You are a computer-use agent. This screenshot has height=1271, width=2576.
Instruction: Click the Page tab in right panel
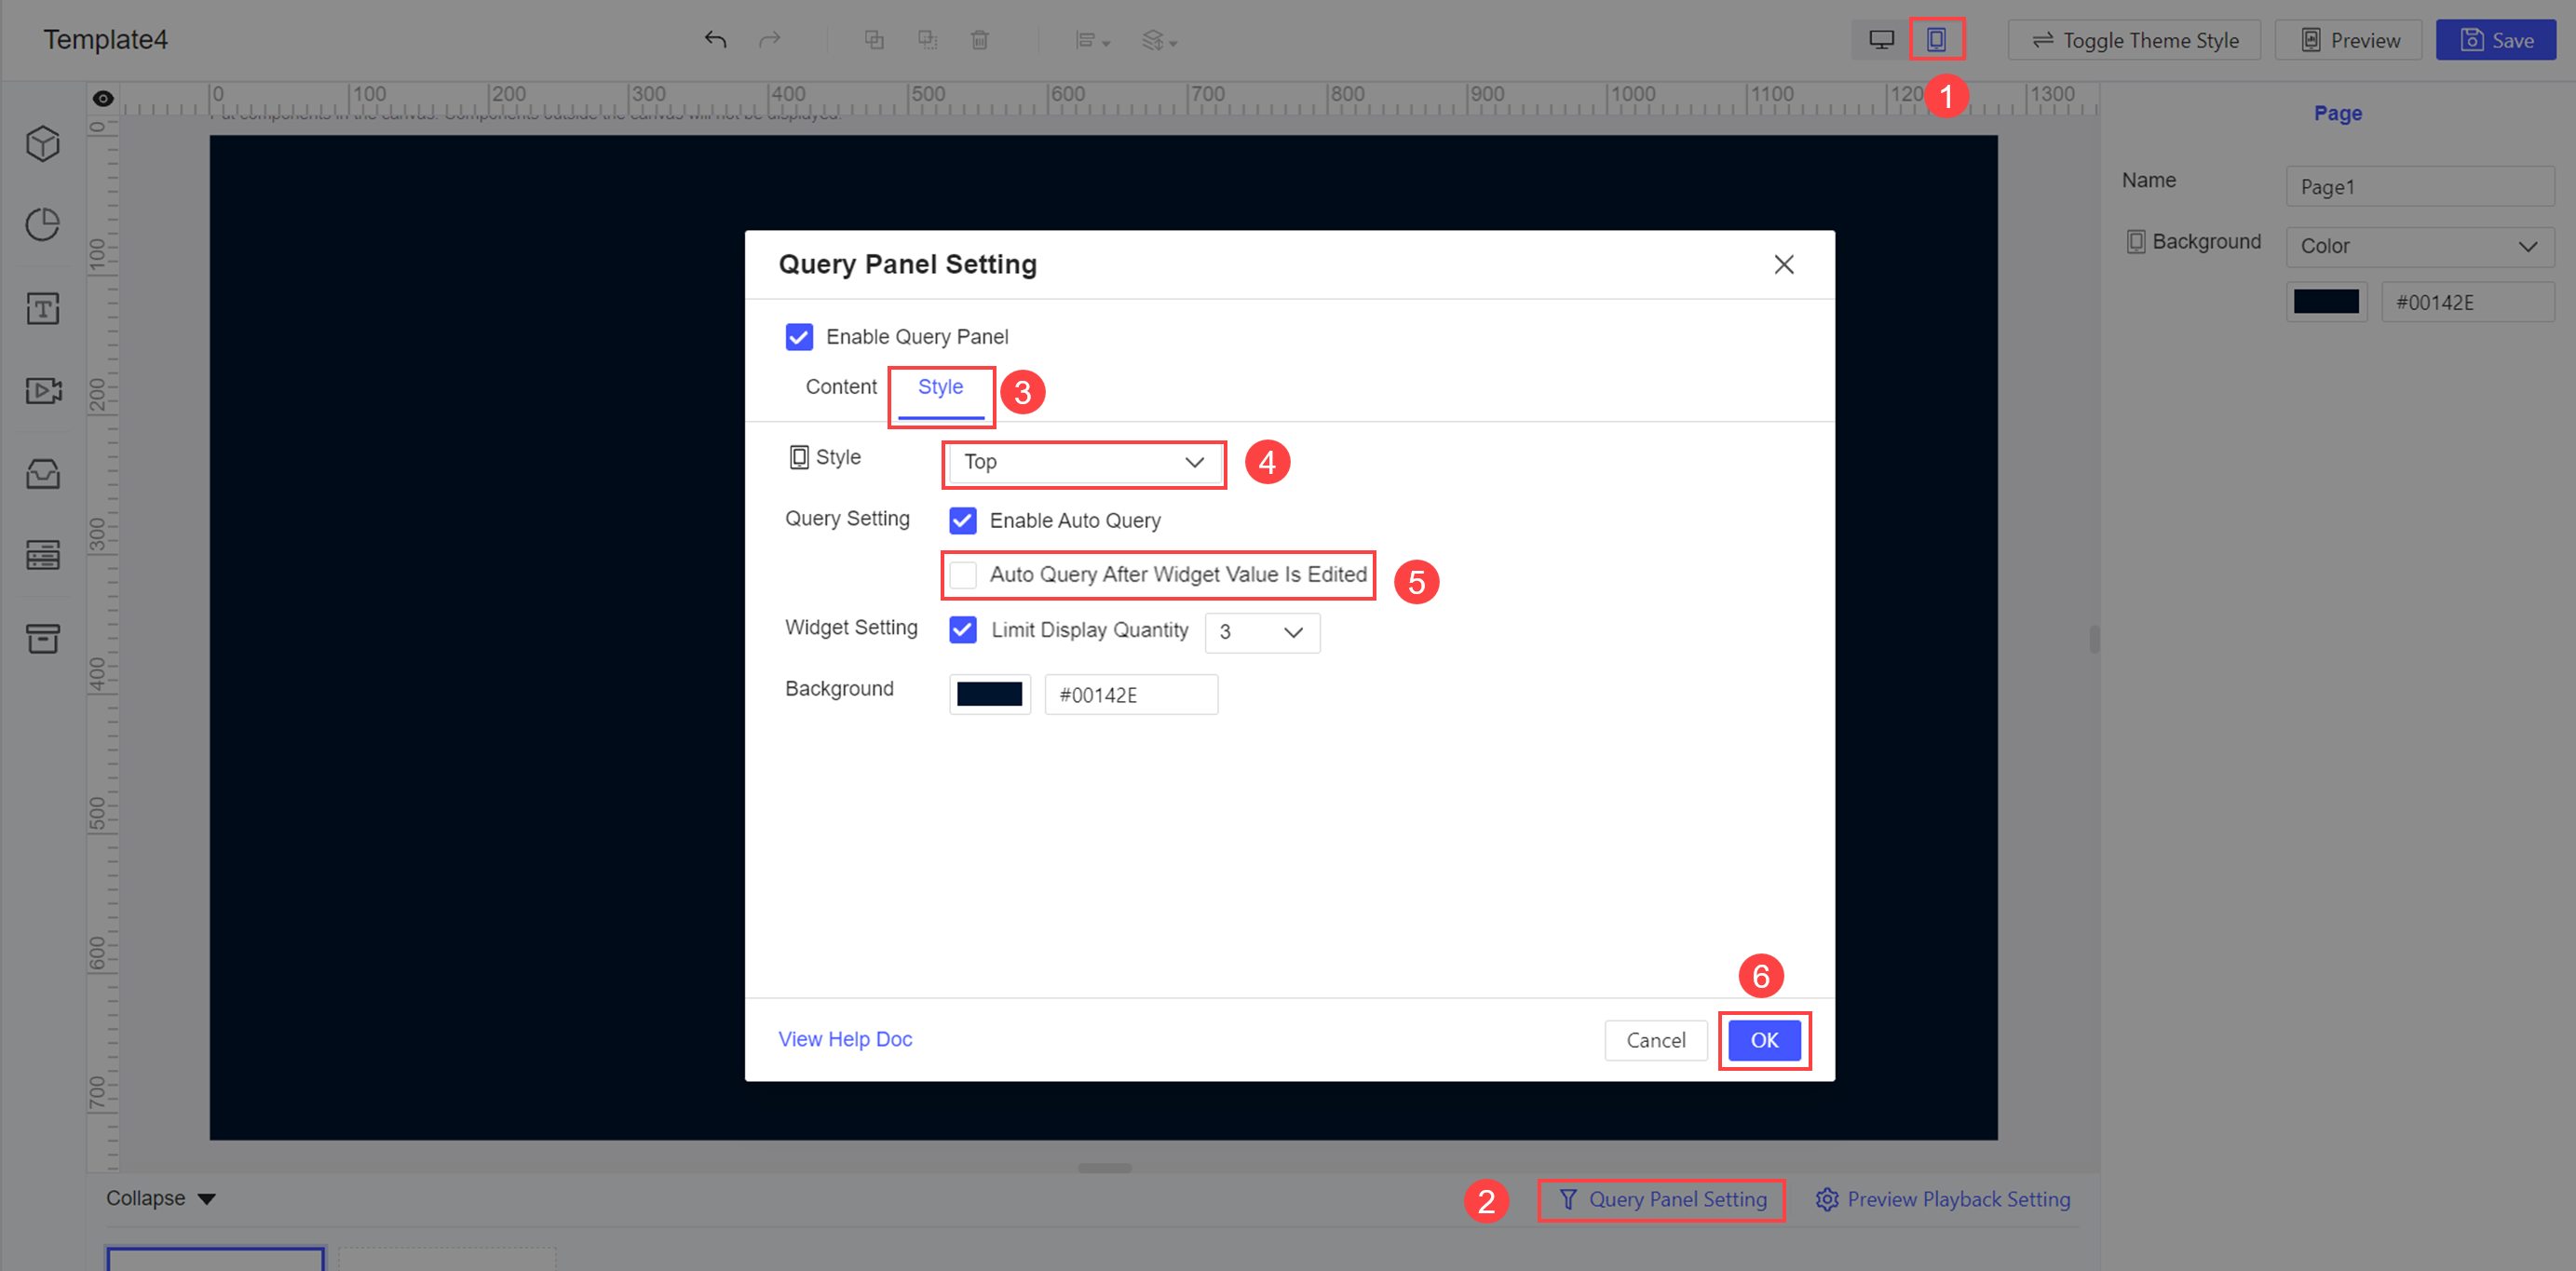click(2338, 113)
